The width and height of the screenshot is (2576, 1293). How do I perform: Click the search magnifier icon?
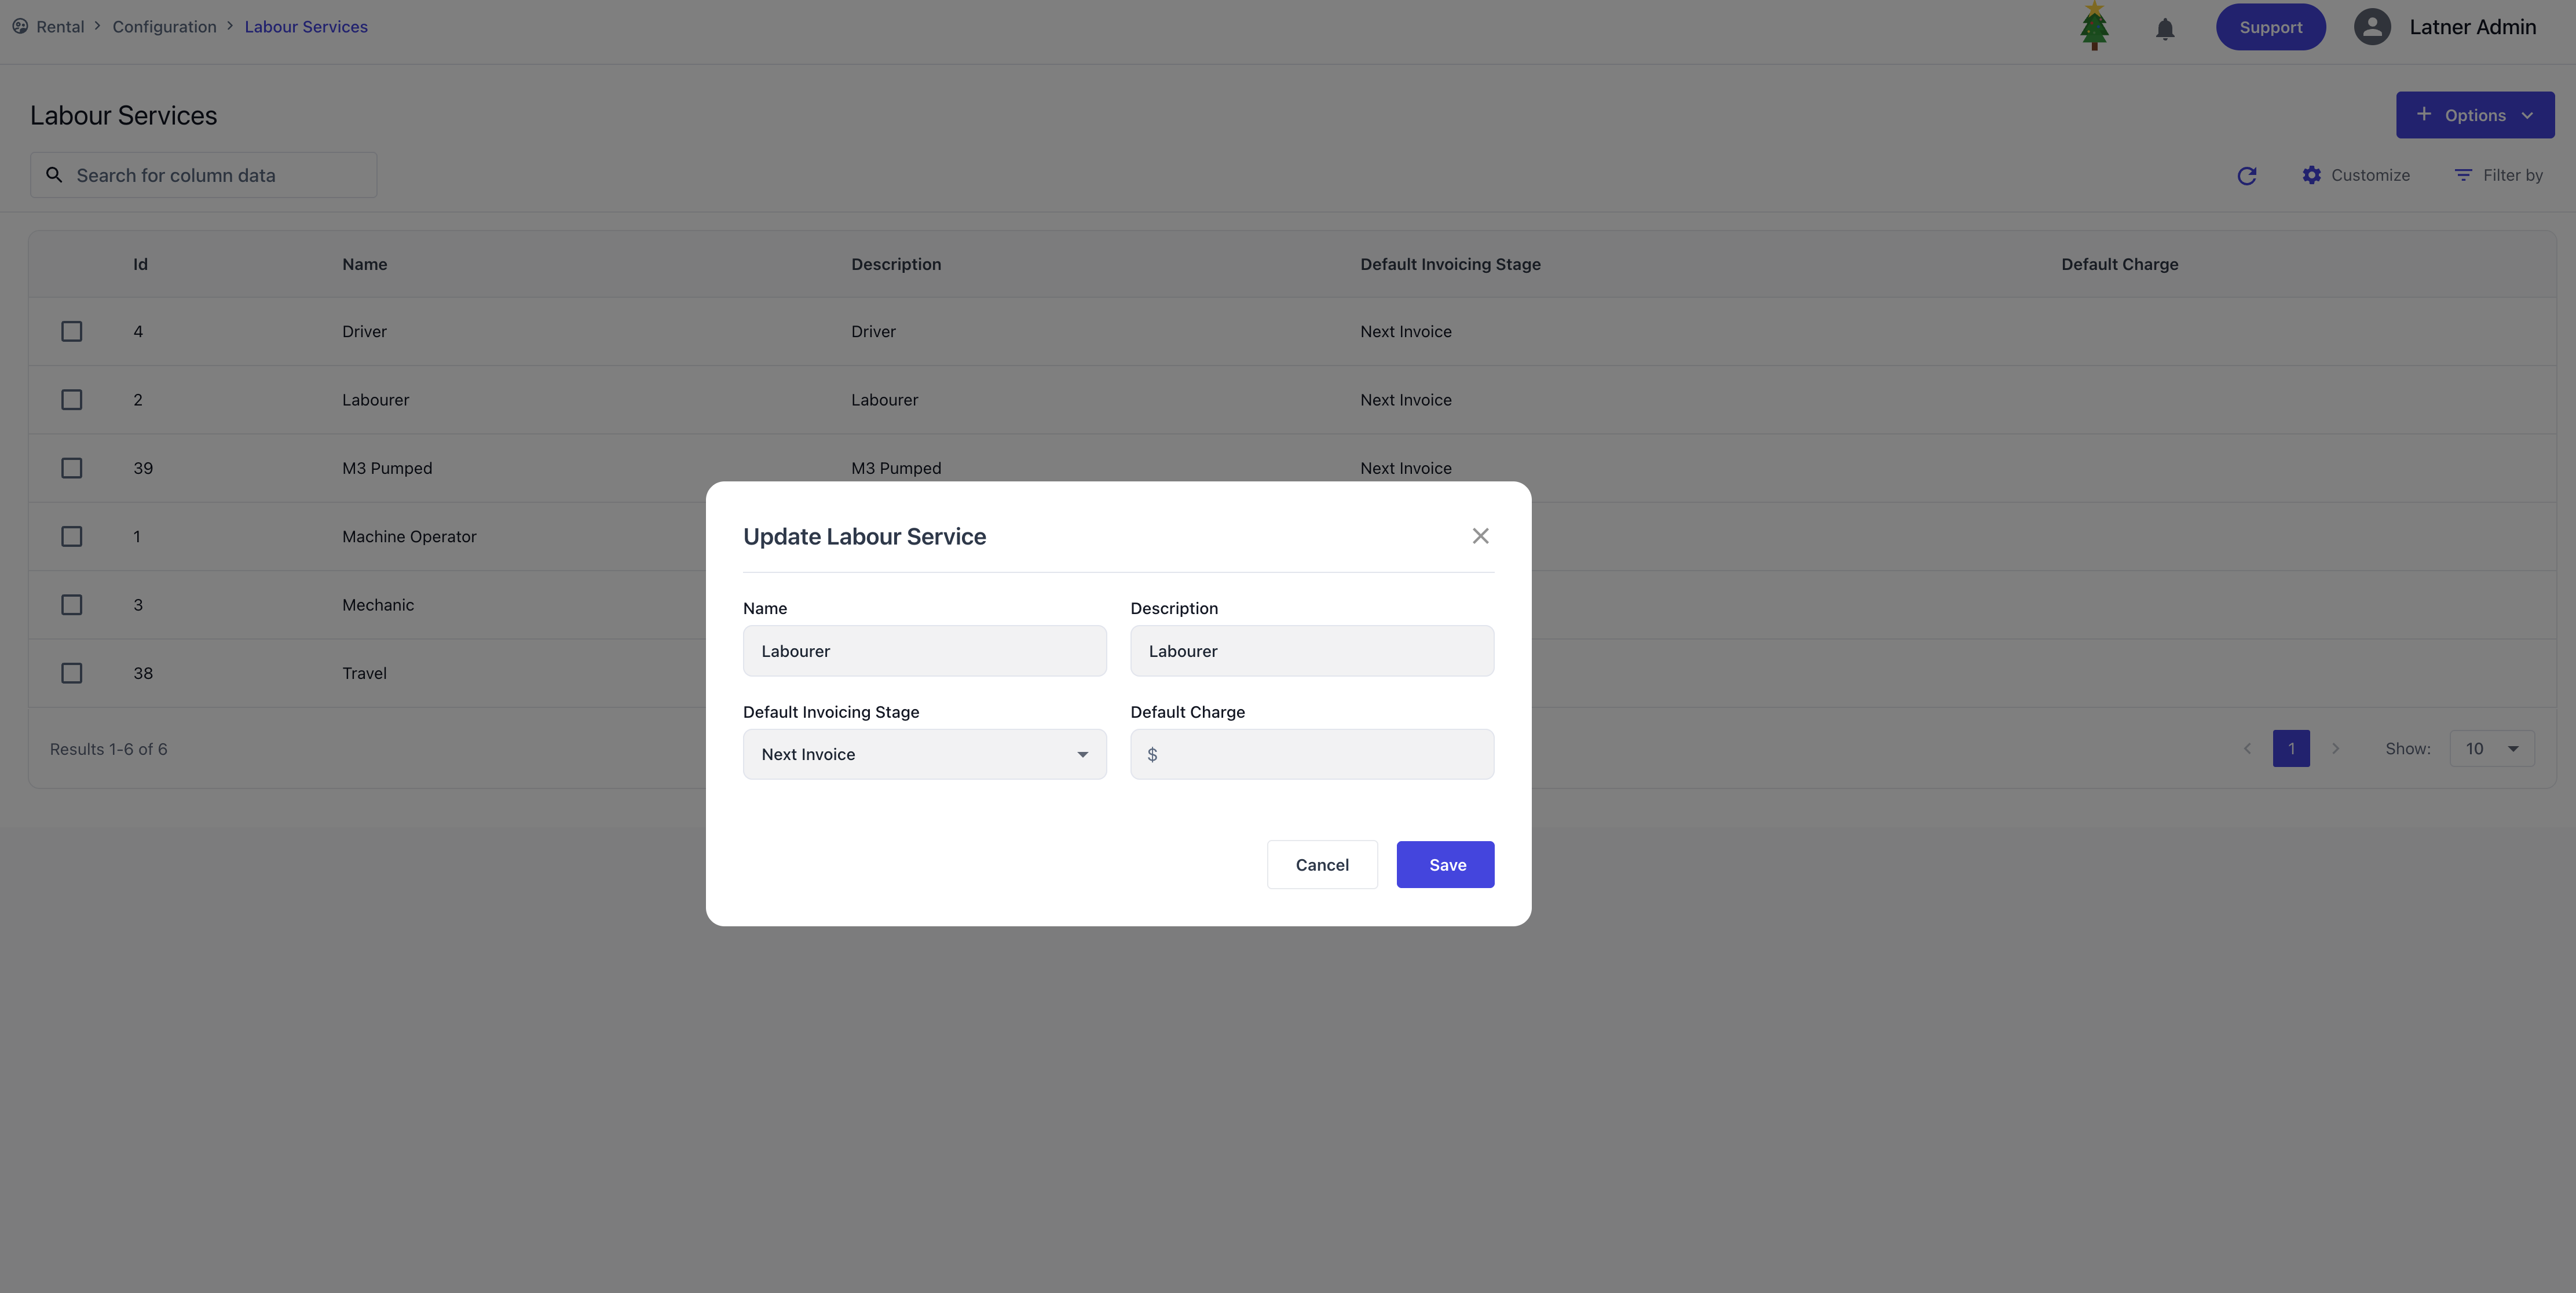tap(55, 175)
